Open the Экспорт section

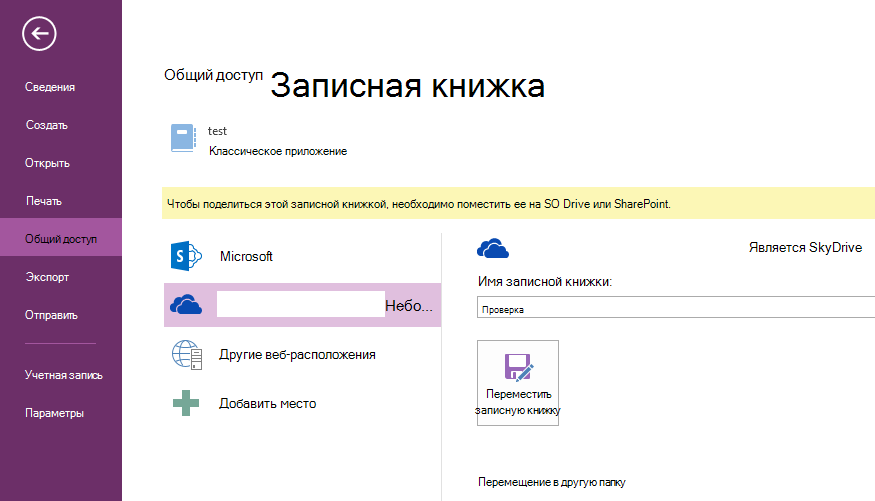coord(47,277)
